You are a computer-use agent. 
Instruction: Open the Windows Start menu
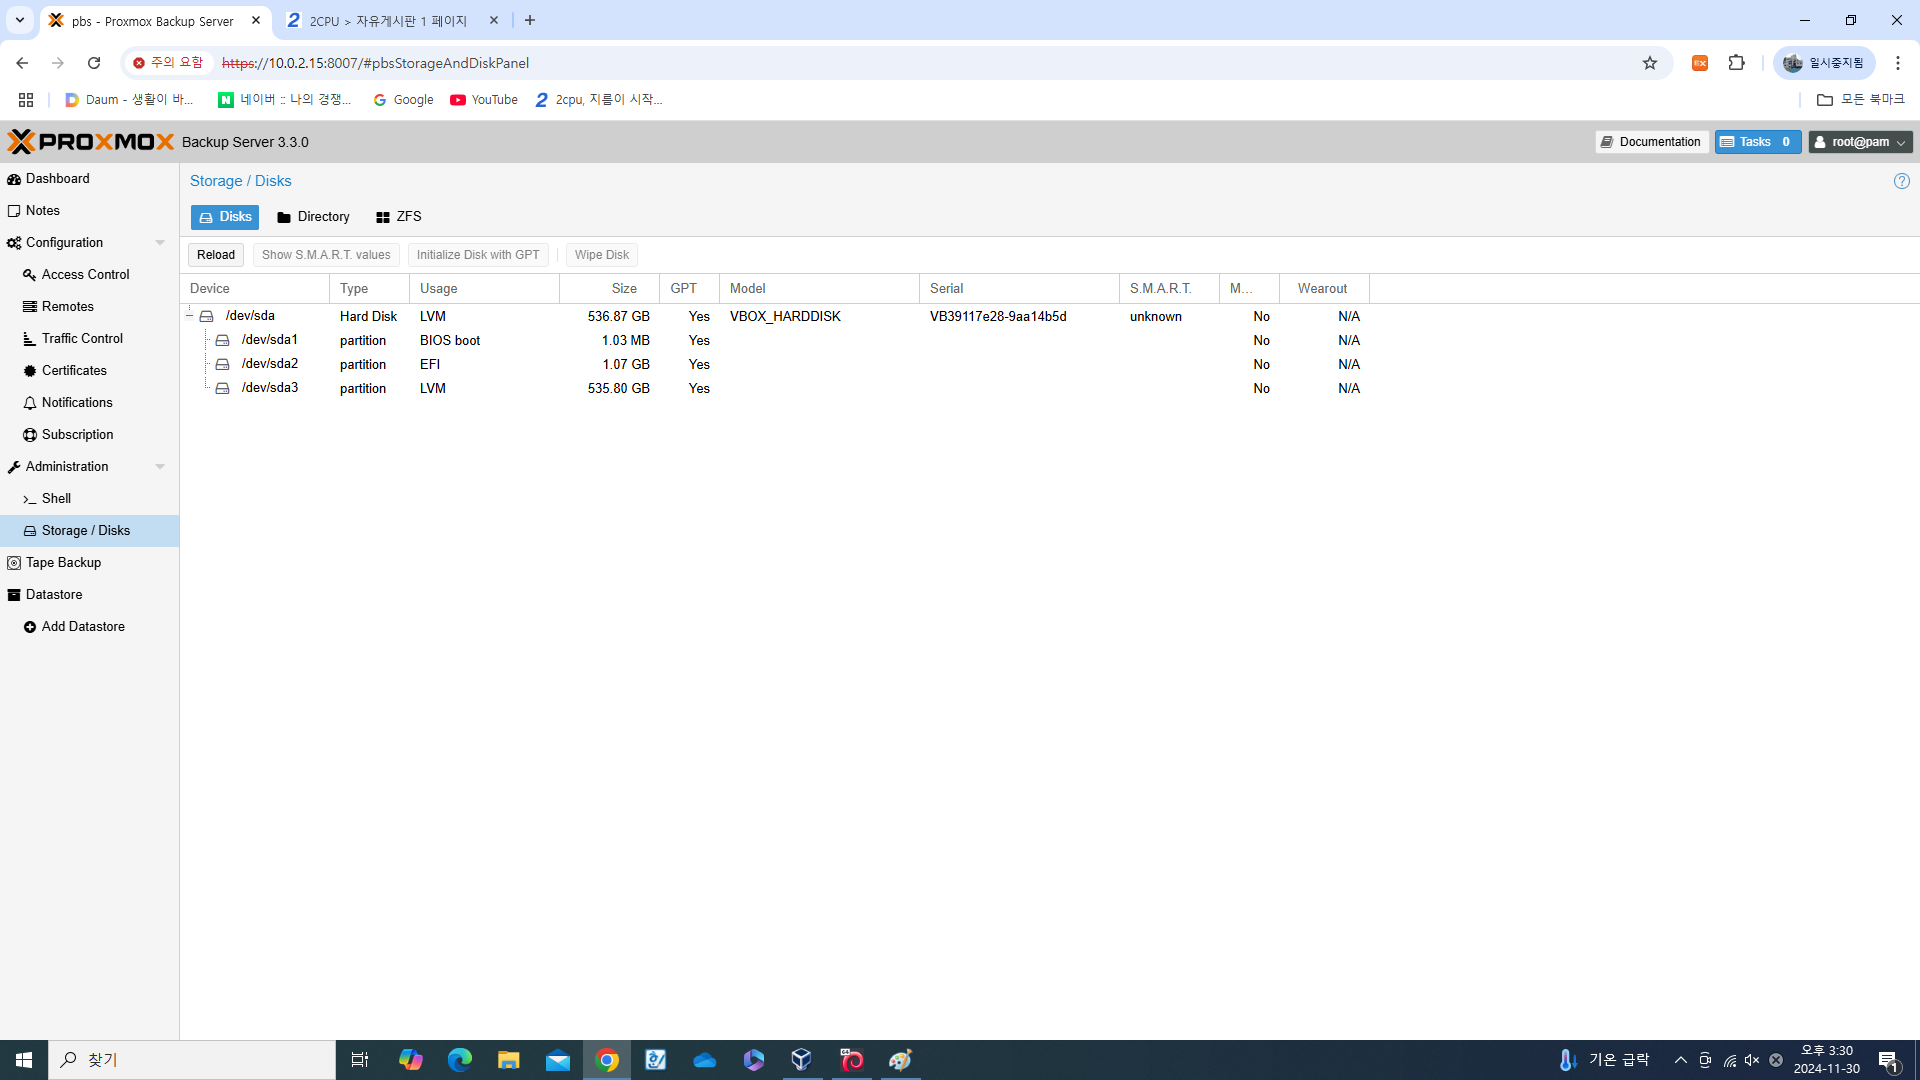[x=24, y=1060]
